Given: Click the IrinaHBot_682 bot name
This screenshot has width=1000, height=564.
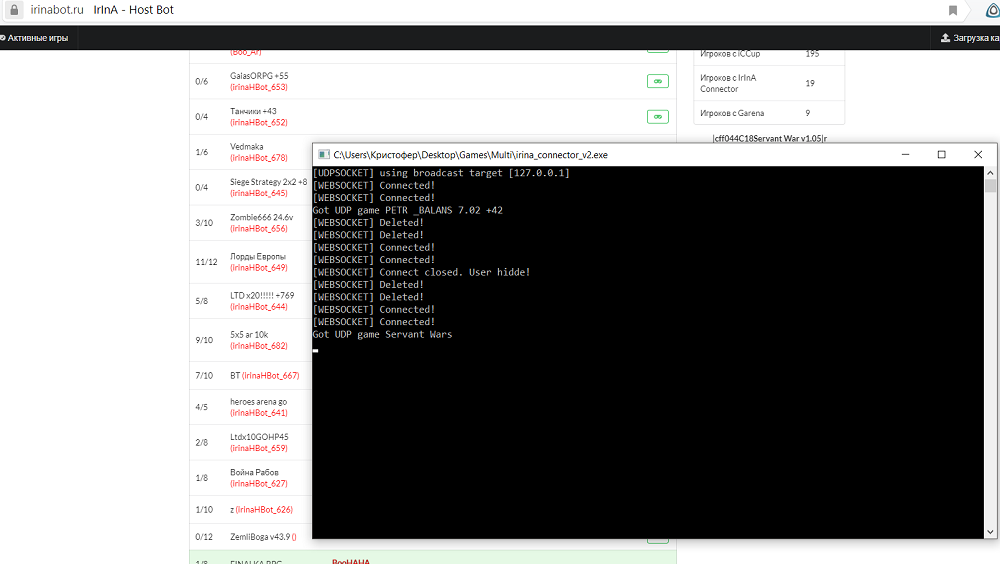Looking at the screenshot, I should pos(259,346).
